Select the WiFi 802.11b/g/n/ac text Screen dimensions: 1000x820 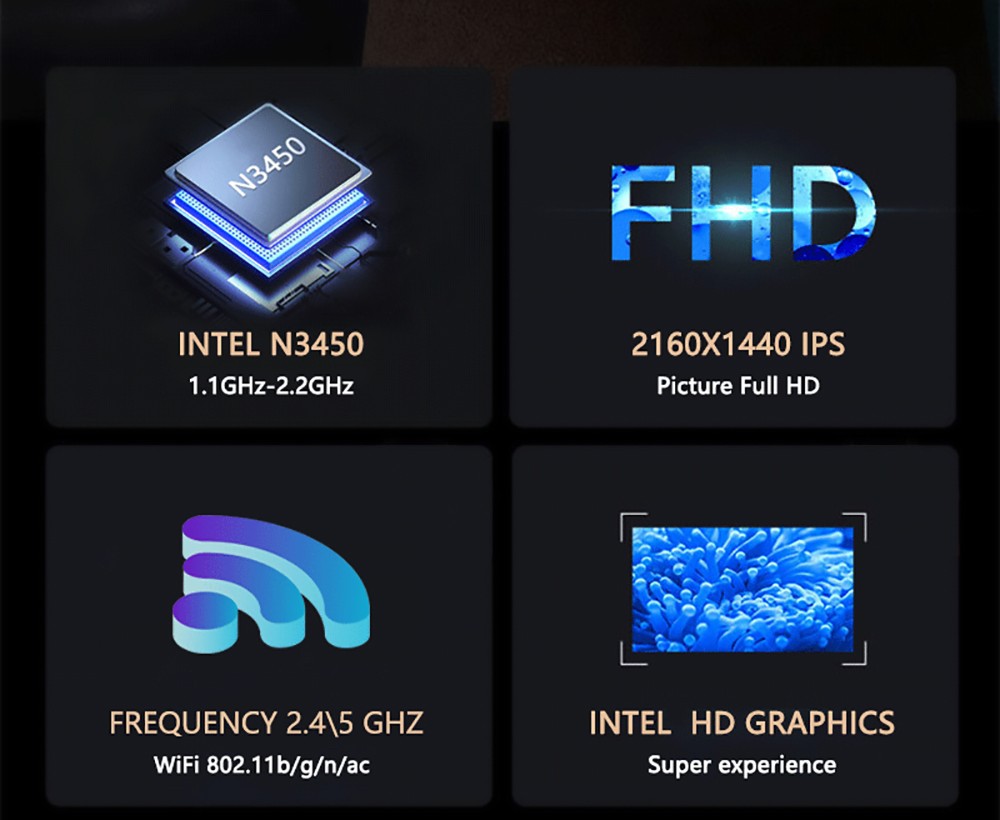261,765
